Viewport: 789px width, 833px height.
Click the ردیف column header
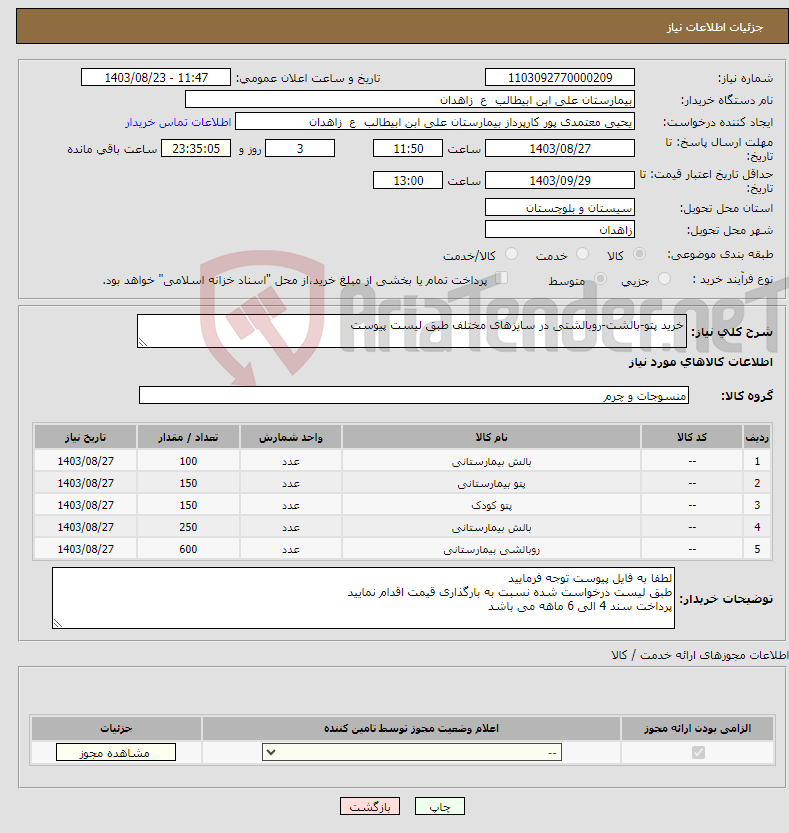(x=757, y=437)
